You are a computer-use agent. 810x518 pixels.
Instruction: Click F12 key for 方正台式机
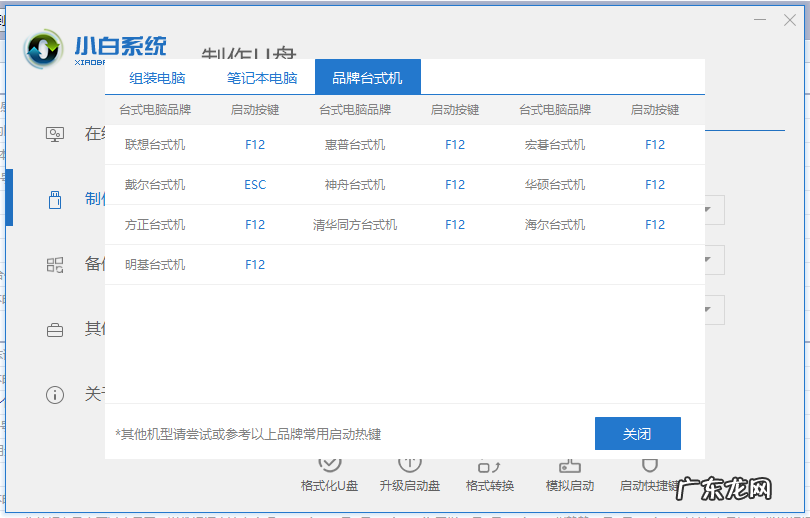pyautogui.click(x=255, y=225)
